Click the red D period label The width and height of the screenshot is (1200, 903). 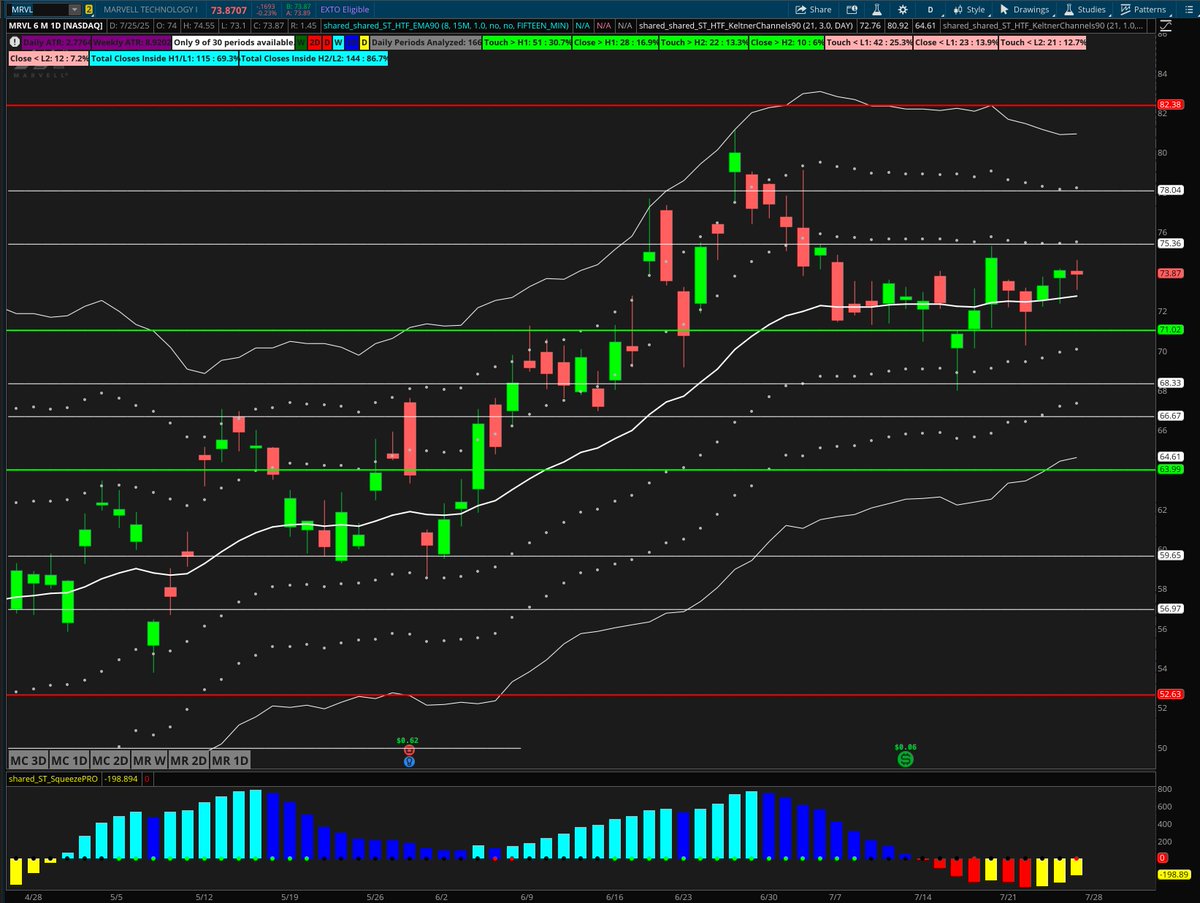click(326, 43)
